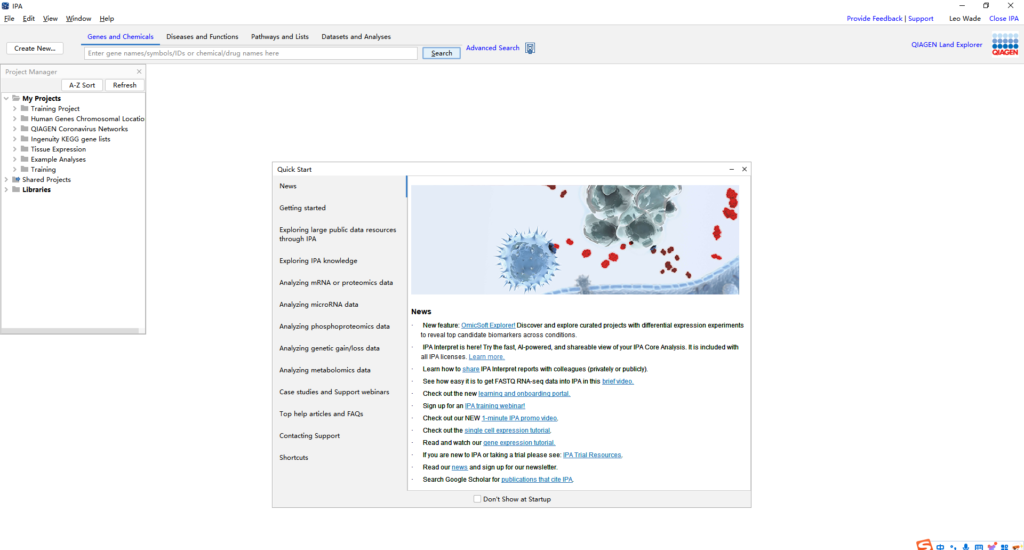Expand the Libraries tree node

coord(6,190)
